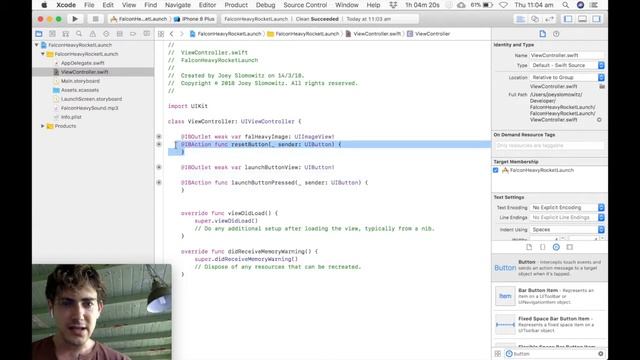The height and width of the screenshot is (360, 640).
Task: Switch to the Version editor
Action: pyautogui.click(x=549, y=19)
